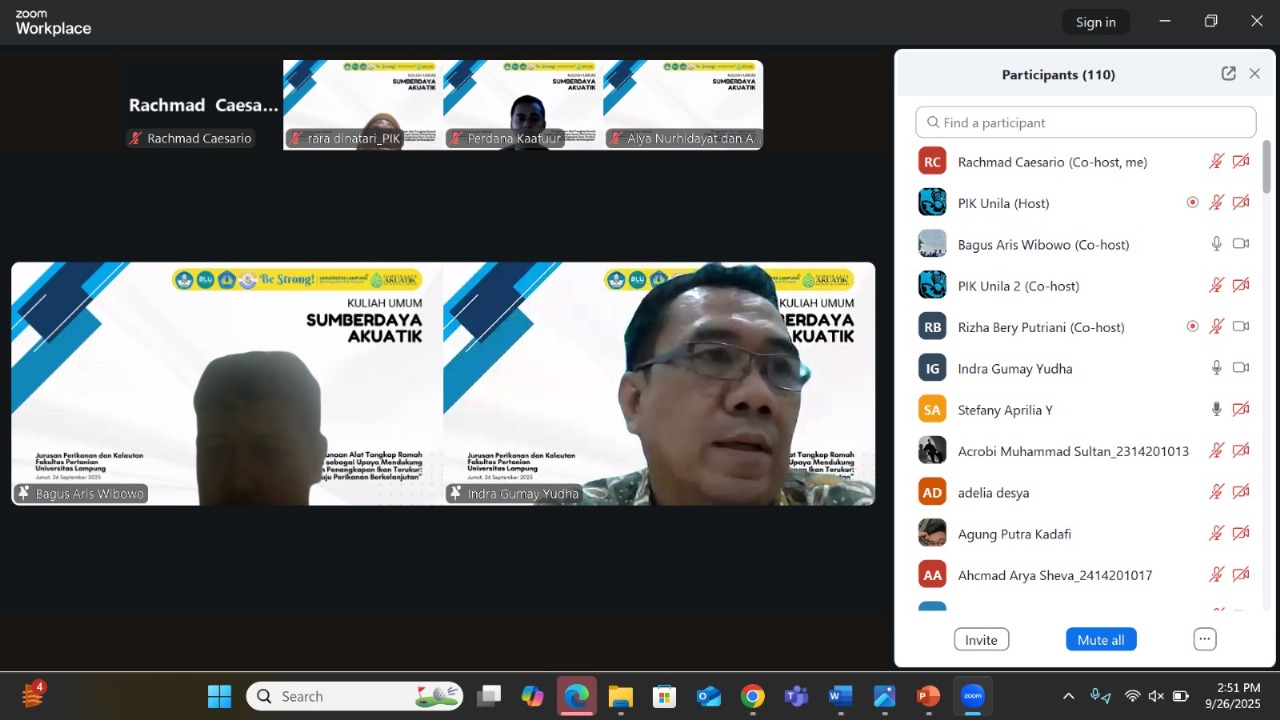Click the Find a participant search field

(1085, 122)
